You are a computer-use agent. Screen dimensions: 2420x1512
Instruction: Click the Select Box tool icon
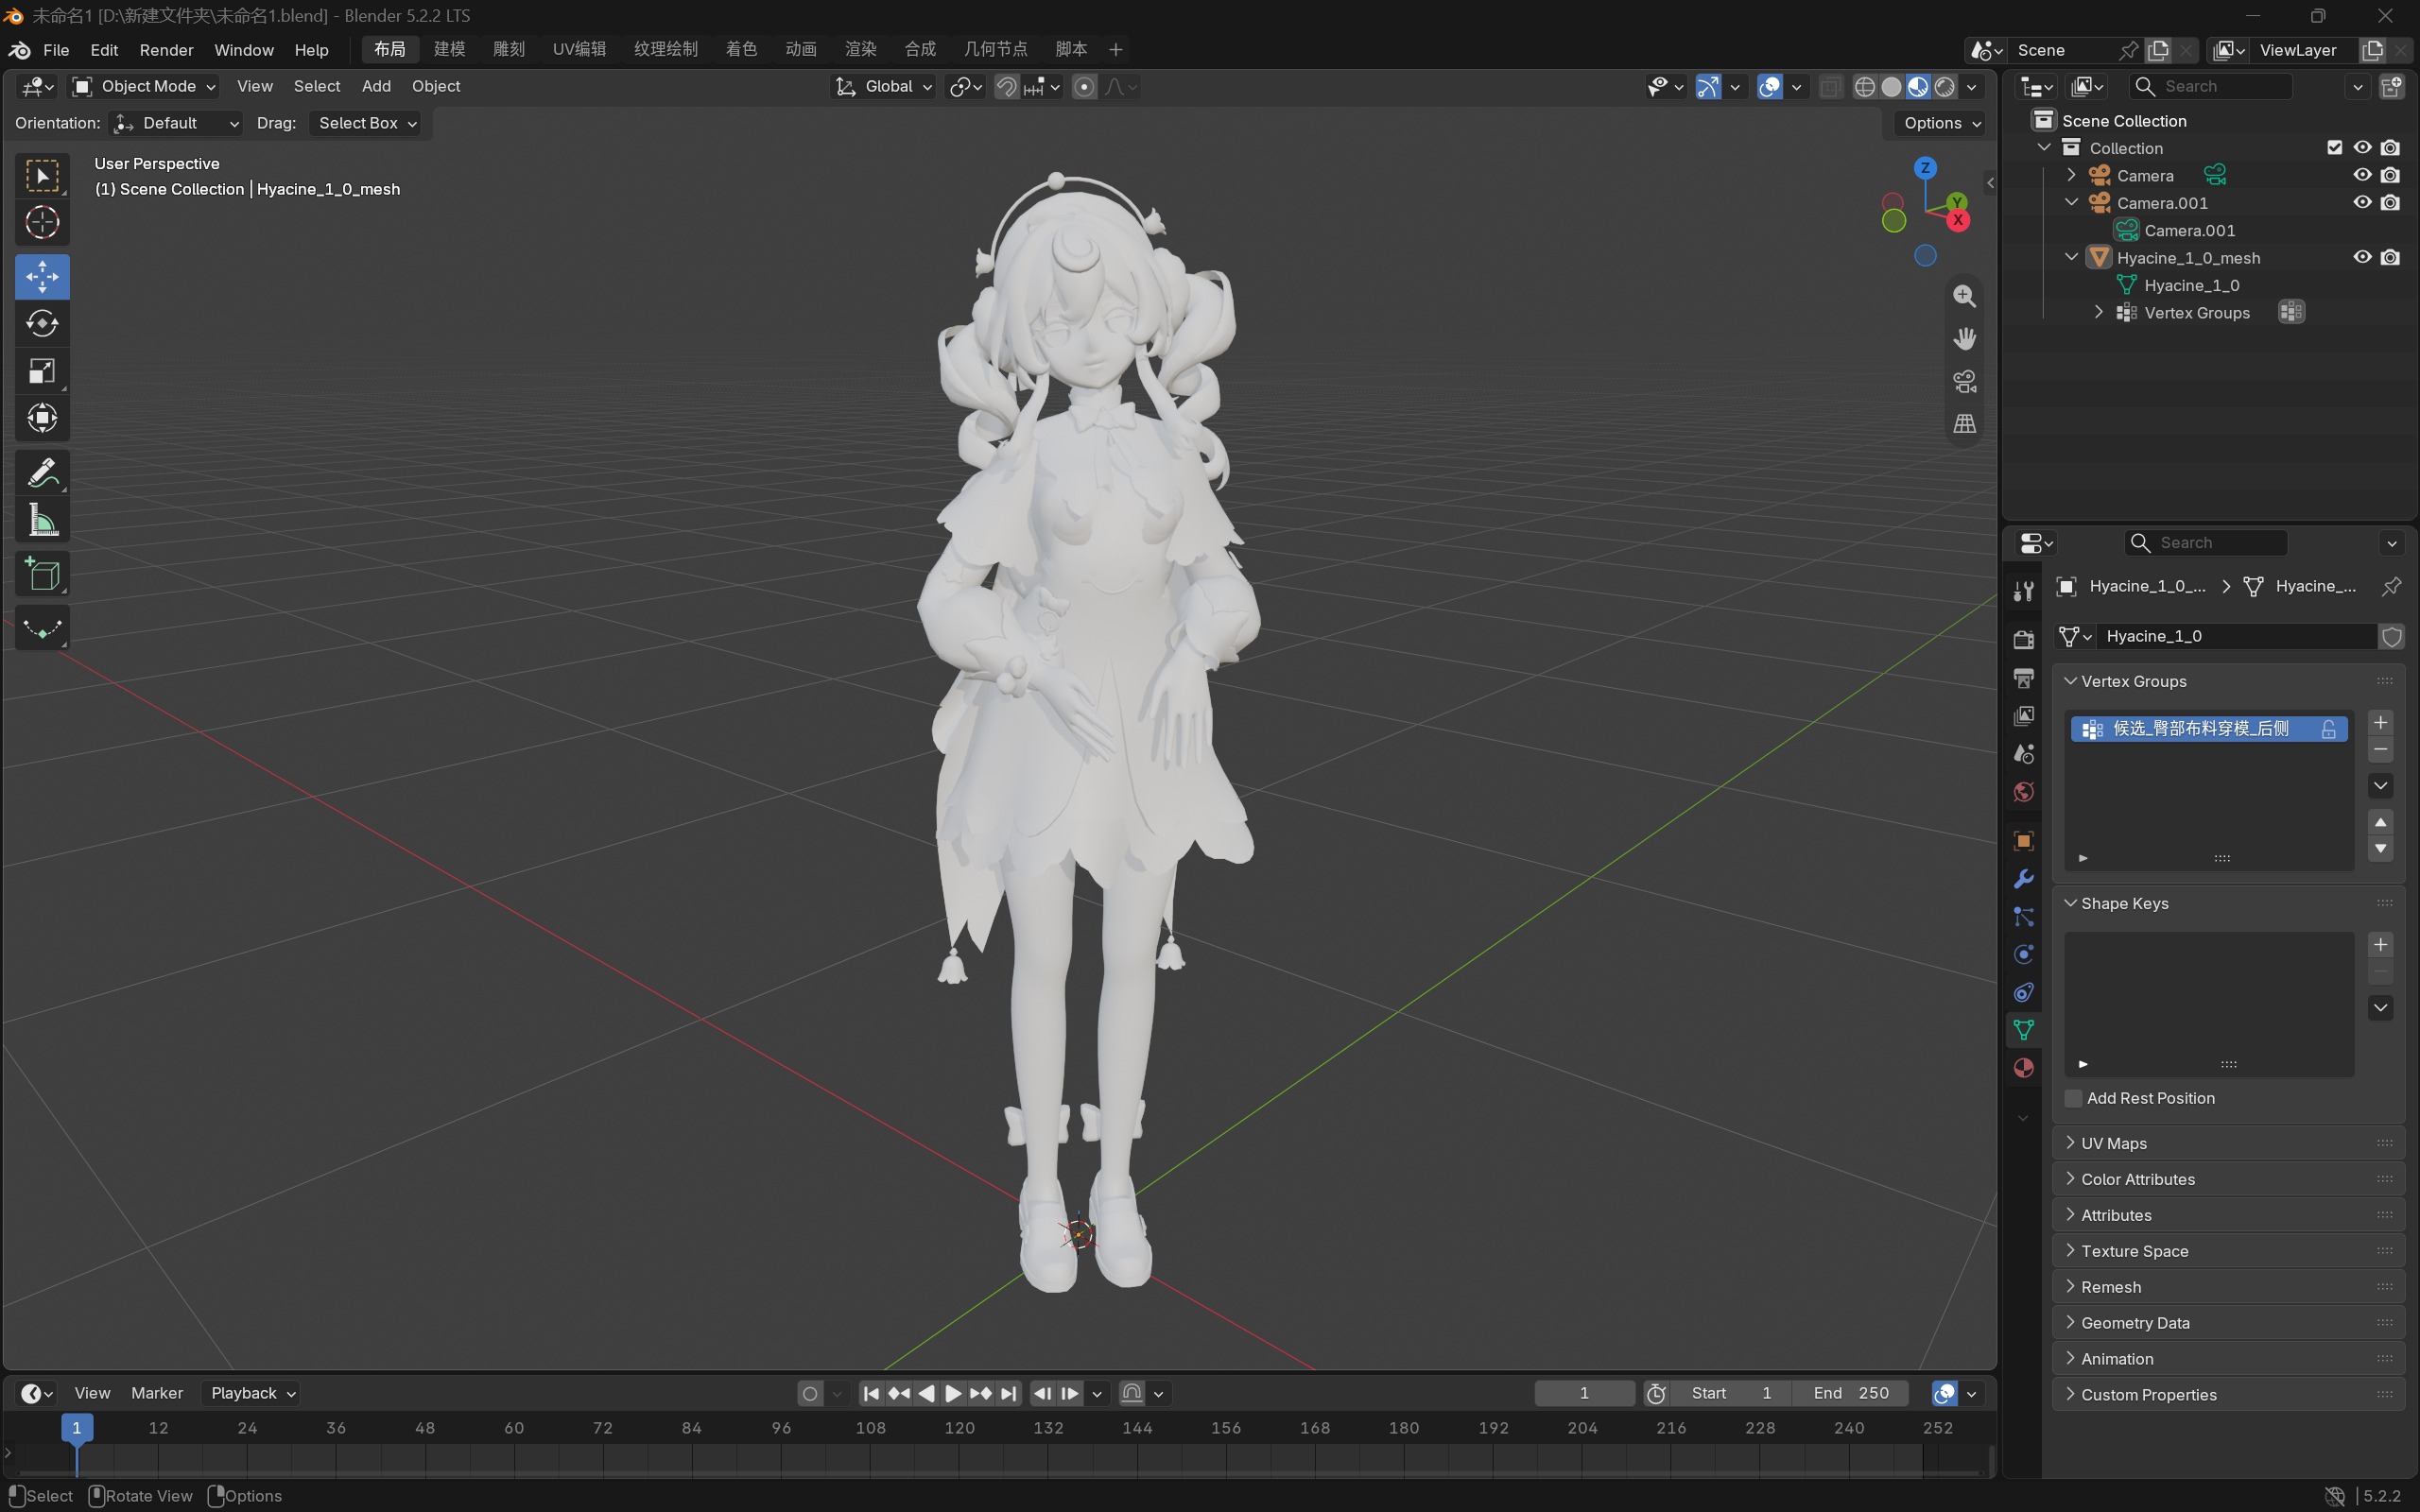pyautogui.click(x=42, y=176)
